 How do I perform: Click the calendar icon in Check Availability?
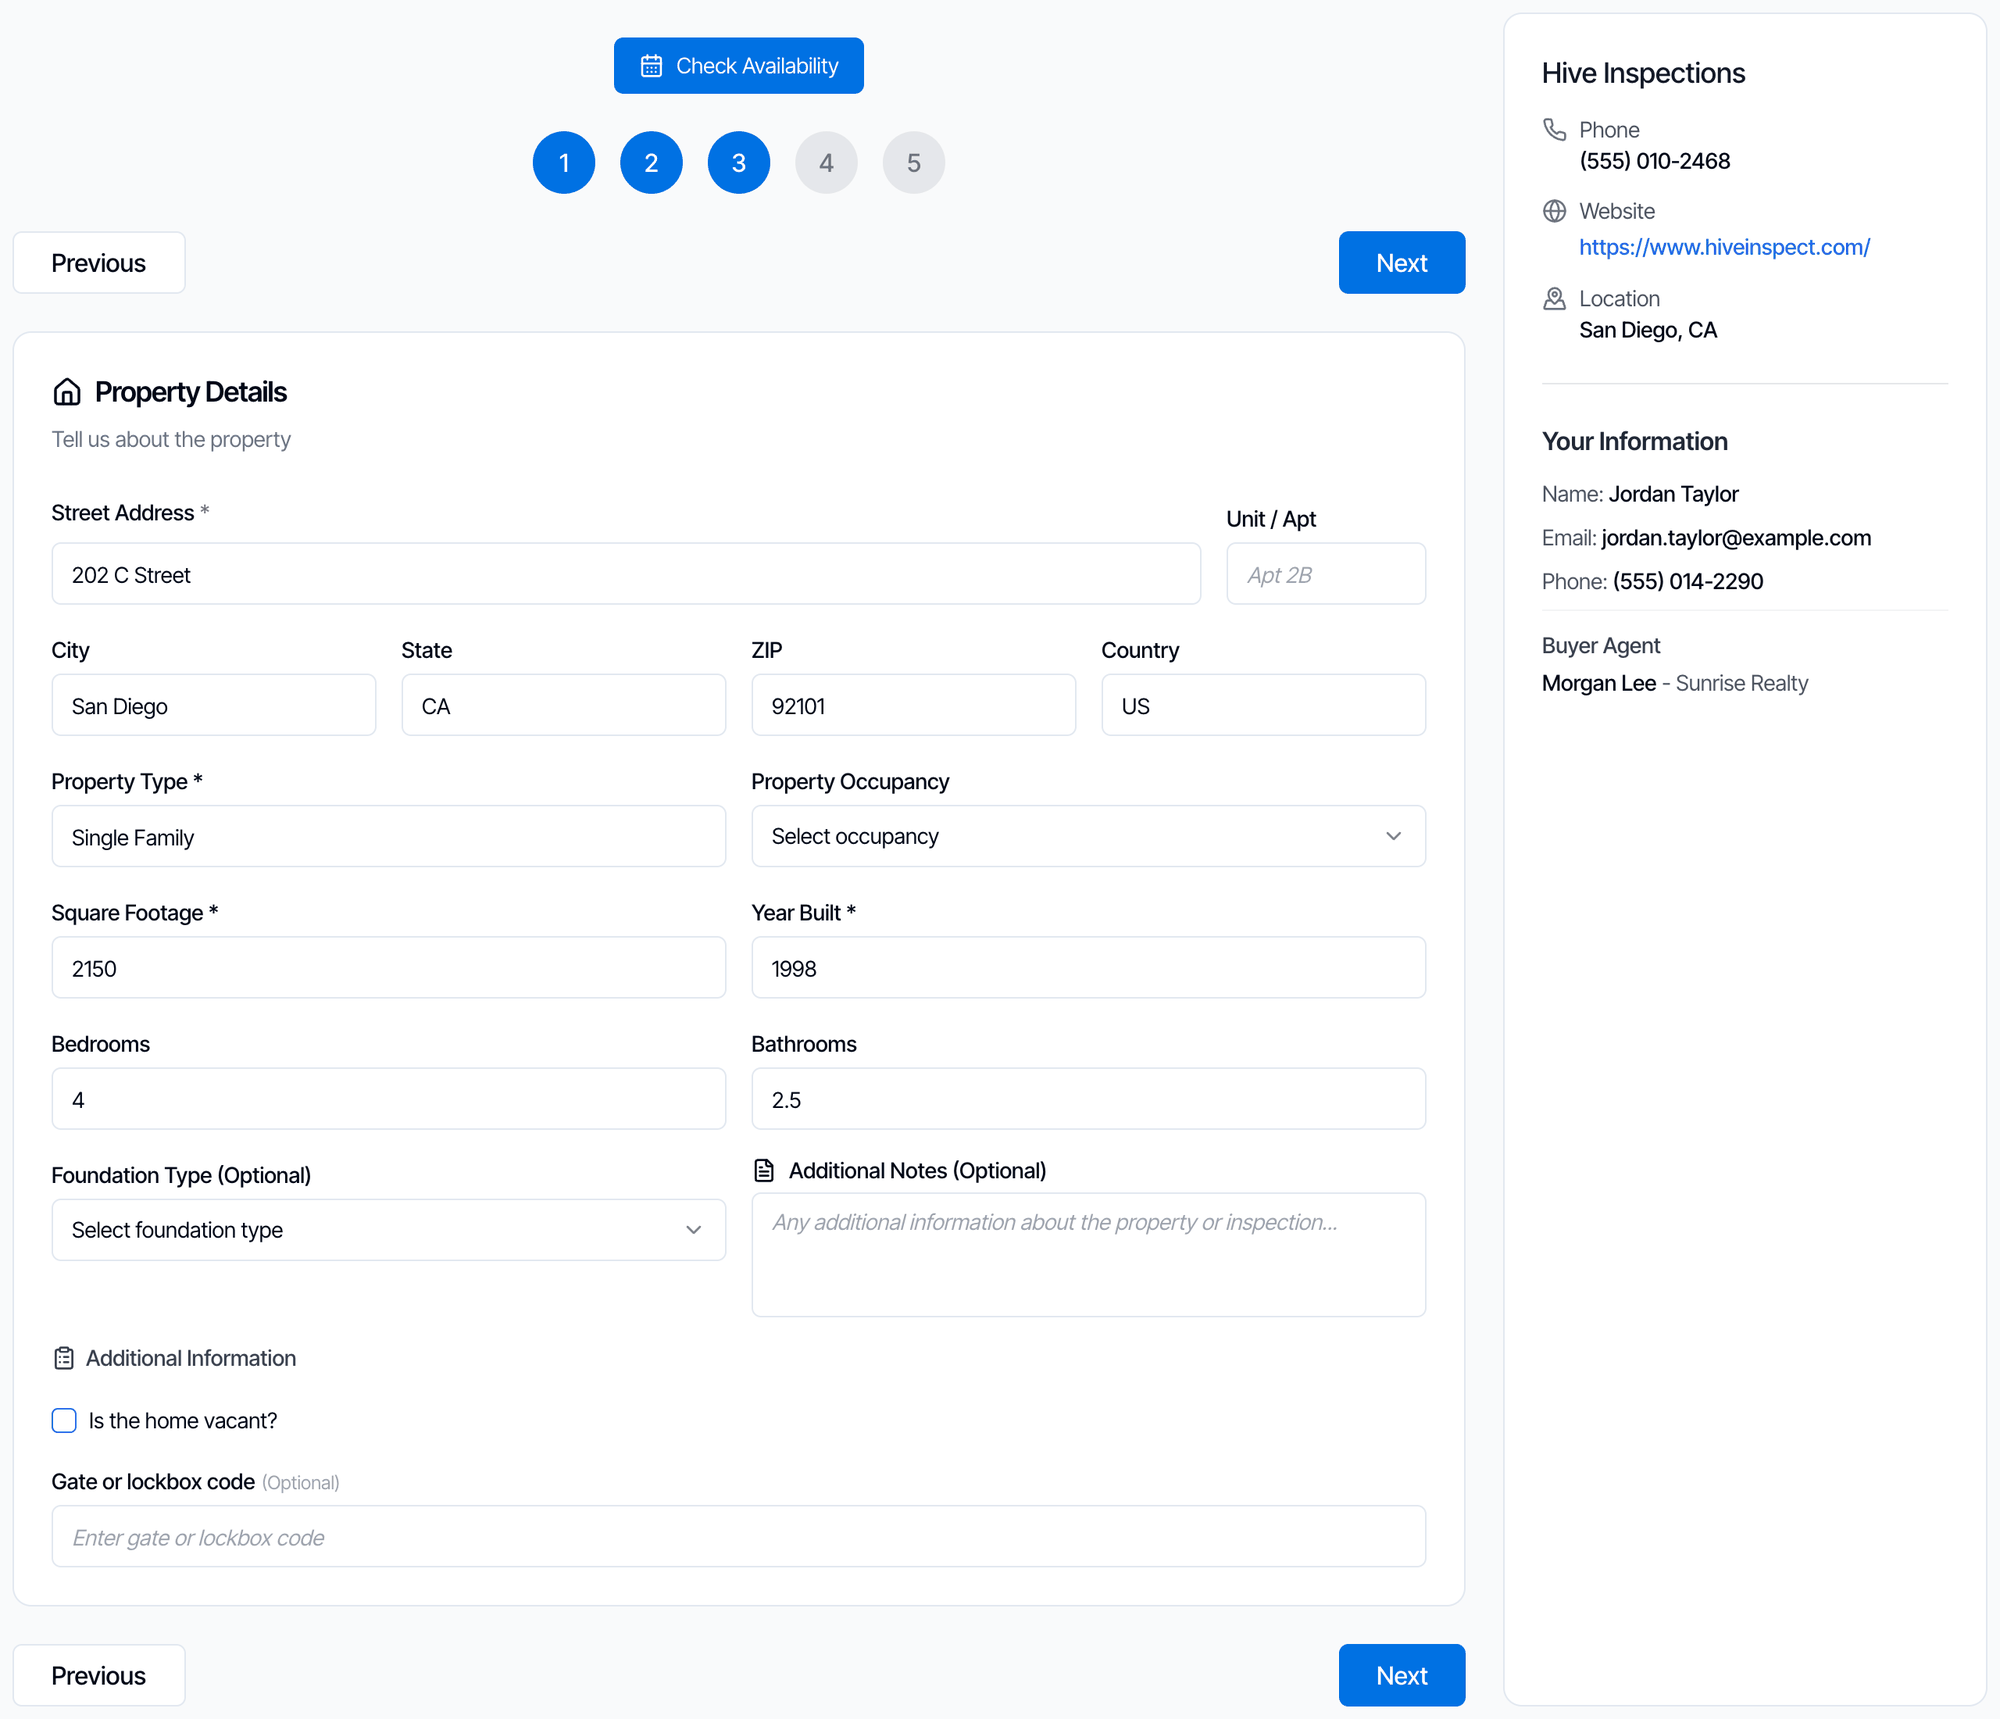(x=651, y=66)
